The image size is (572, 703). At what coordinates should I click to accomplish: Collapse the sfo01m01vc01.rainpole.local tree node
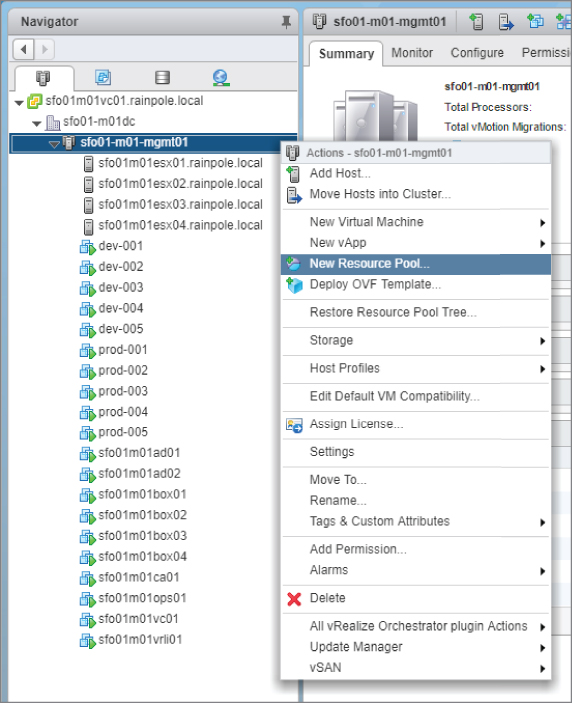click(19, 103)
